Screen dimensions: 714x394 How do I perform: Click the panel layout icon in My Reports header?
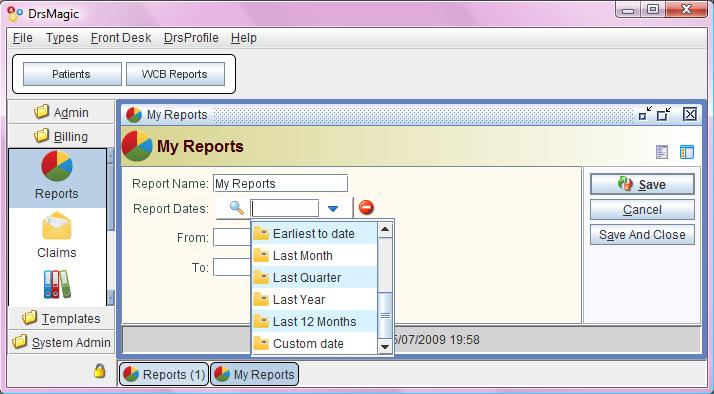pos(687,152)
